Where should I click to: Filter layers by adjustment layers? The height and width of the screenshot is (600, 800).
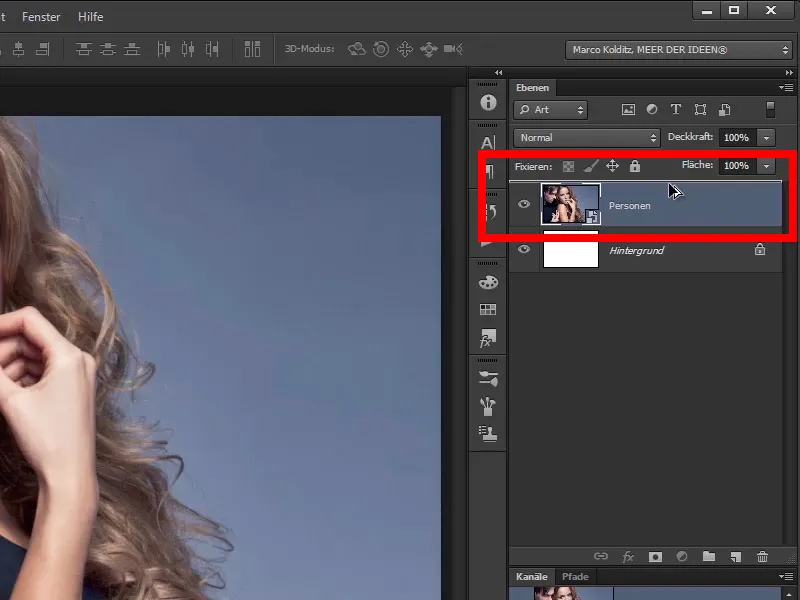point(652,109)
